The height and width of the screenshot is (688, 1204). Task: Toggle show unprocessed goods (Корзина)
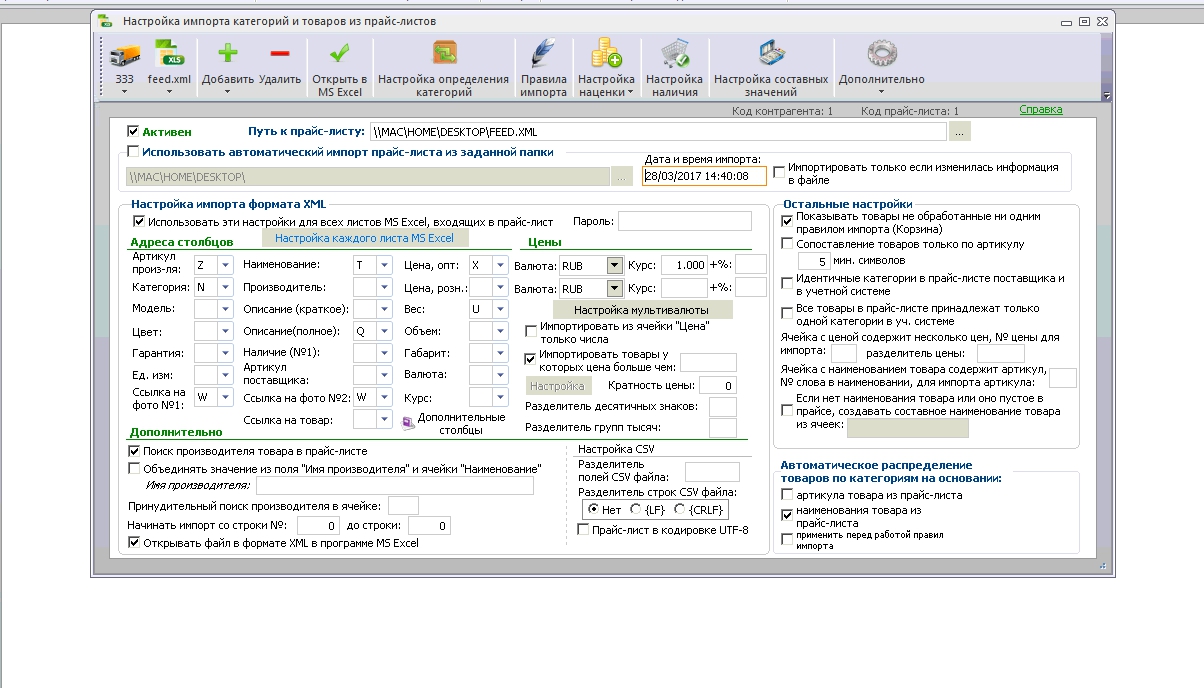coord(788,220)
